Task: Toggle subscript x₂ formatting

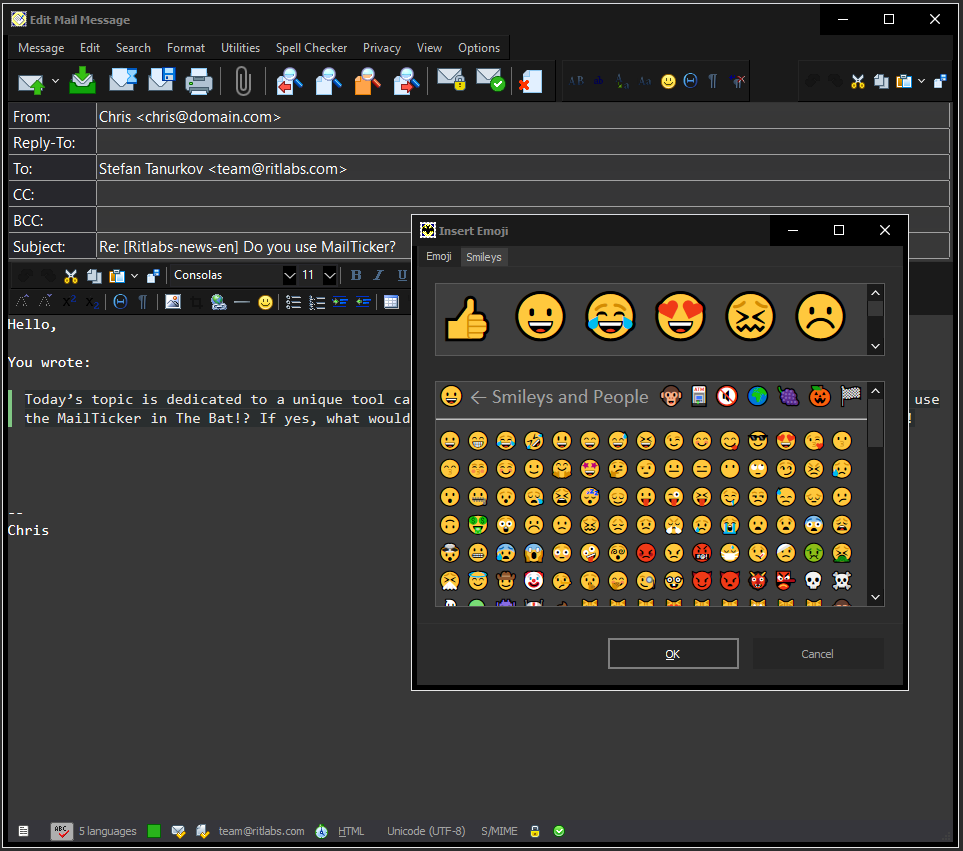Action: pos(92,301)
